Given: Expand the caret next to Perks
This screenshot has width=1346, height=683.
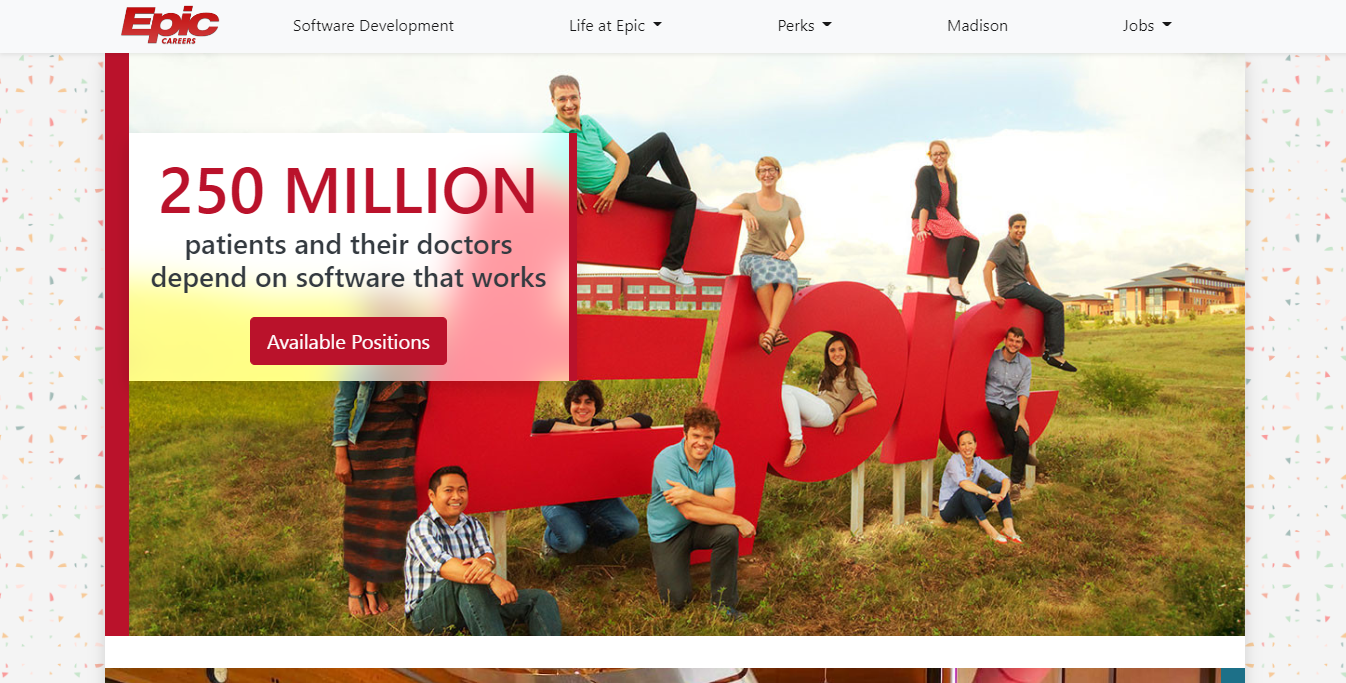Looking at the screenshot, I should click(x=827, y=26).
